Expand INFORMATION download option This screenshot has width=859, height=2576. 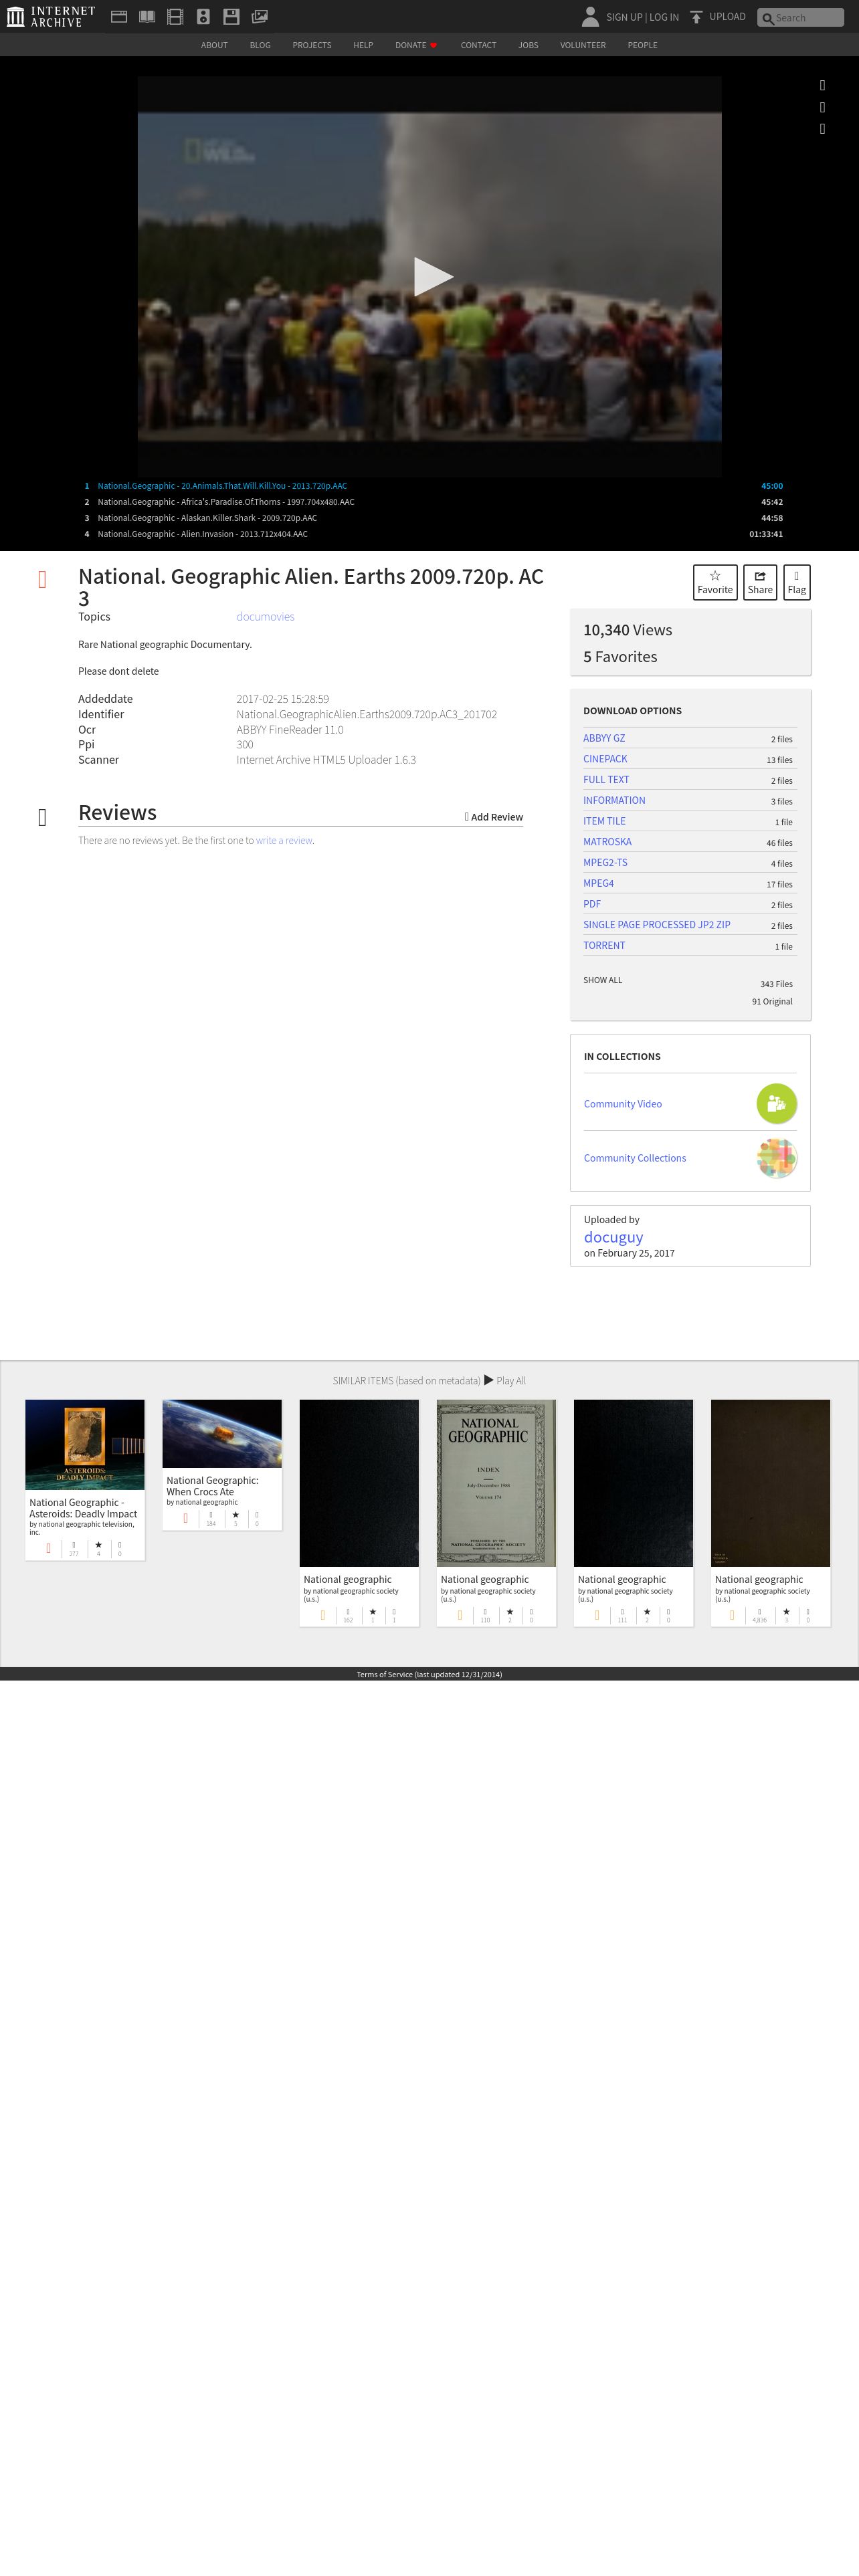[614, 800]
